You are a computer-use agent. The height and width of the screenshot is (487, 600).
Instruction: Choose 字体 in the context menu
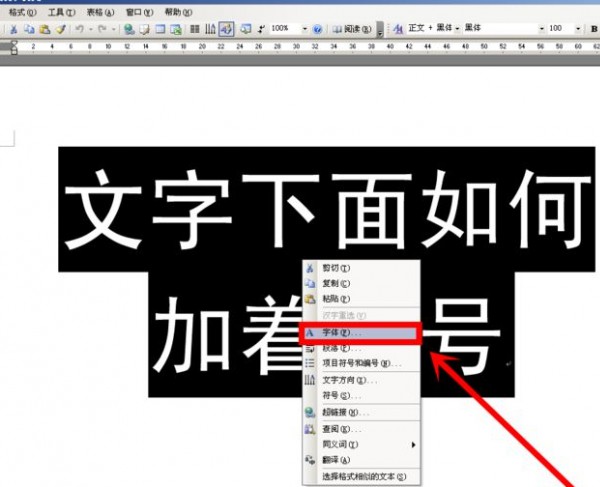coord(361,333)
